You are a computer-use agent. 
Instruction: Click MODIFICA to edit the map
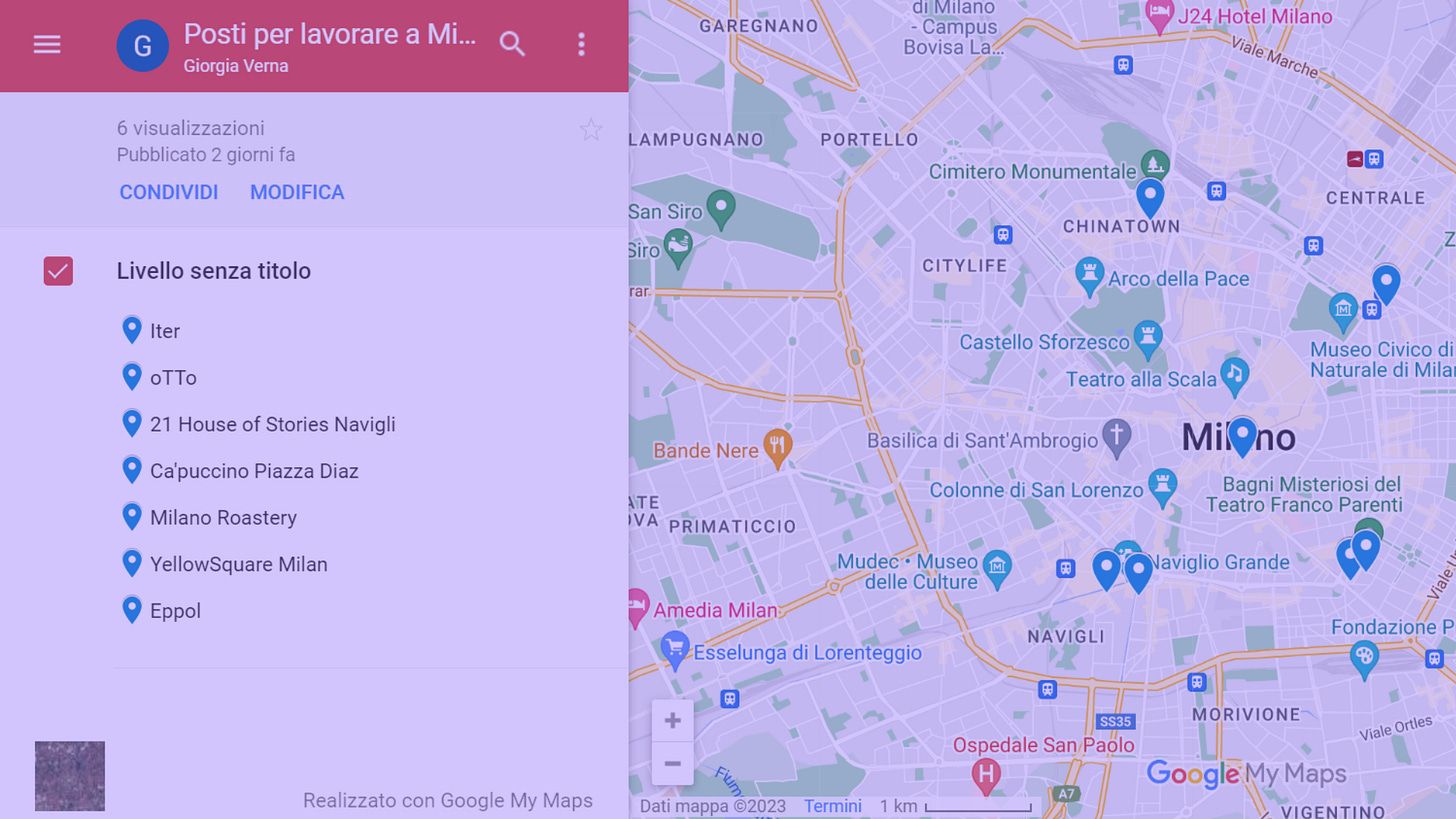point(297,192)
